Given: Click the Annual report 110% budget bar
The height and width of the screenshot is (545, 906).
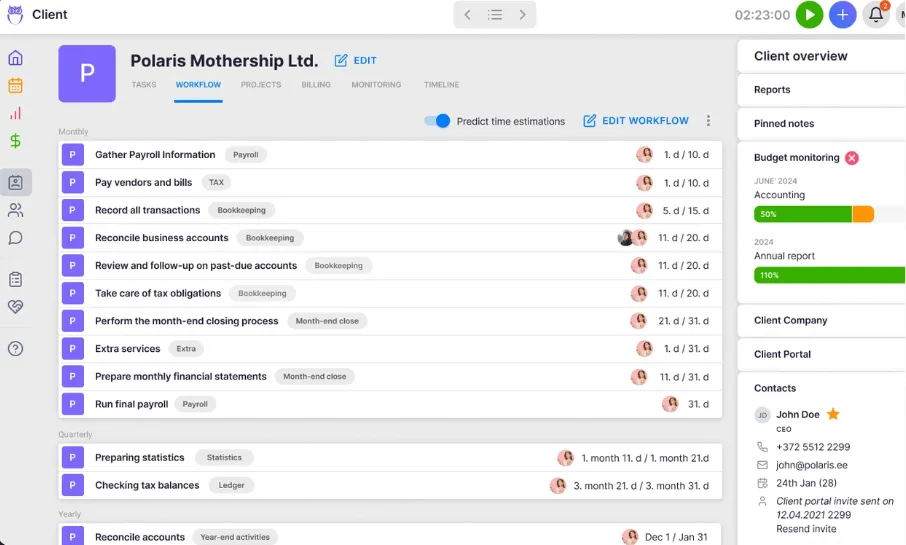Looking at the screenshot, I should [x=829, y=275].
